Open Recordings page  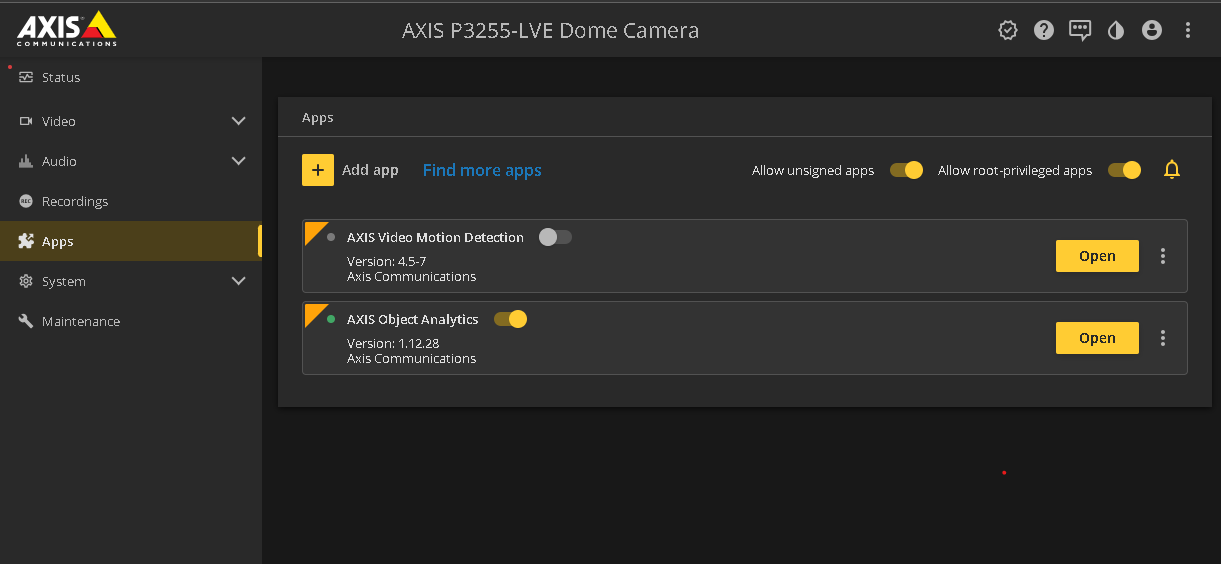pyautogui.click(x=131, y=201)
